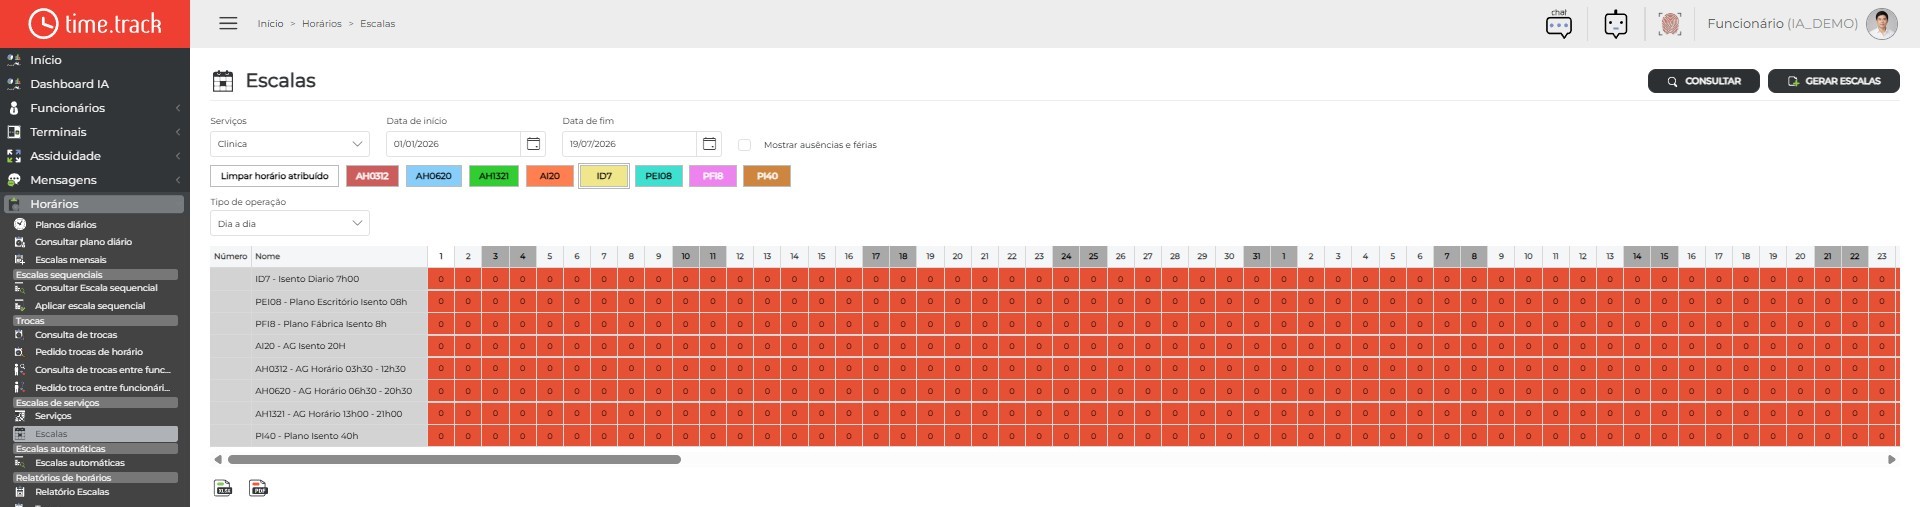The width and height of the screenshot is (1920, 507).
Task: Open Relatório Escalas in the sidebar
Action: click(72, 492)
